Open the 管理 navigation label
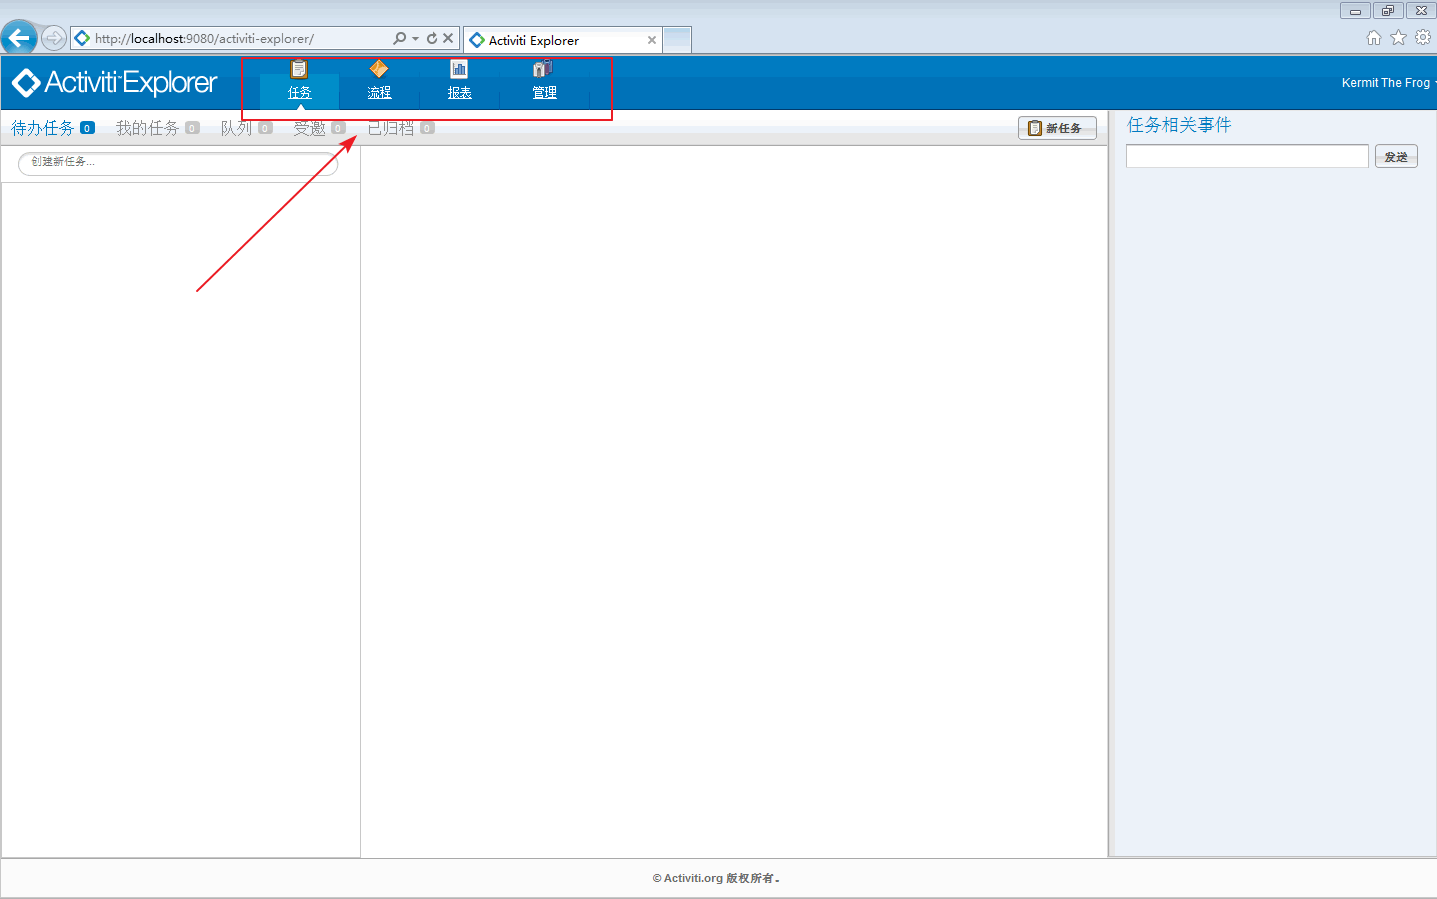The image size is (1437, 899). (544, 93)
